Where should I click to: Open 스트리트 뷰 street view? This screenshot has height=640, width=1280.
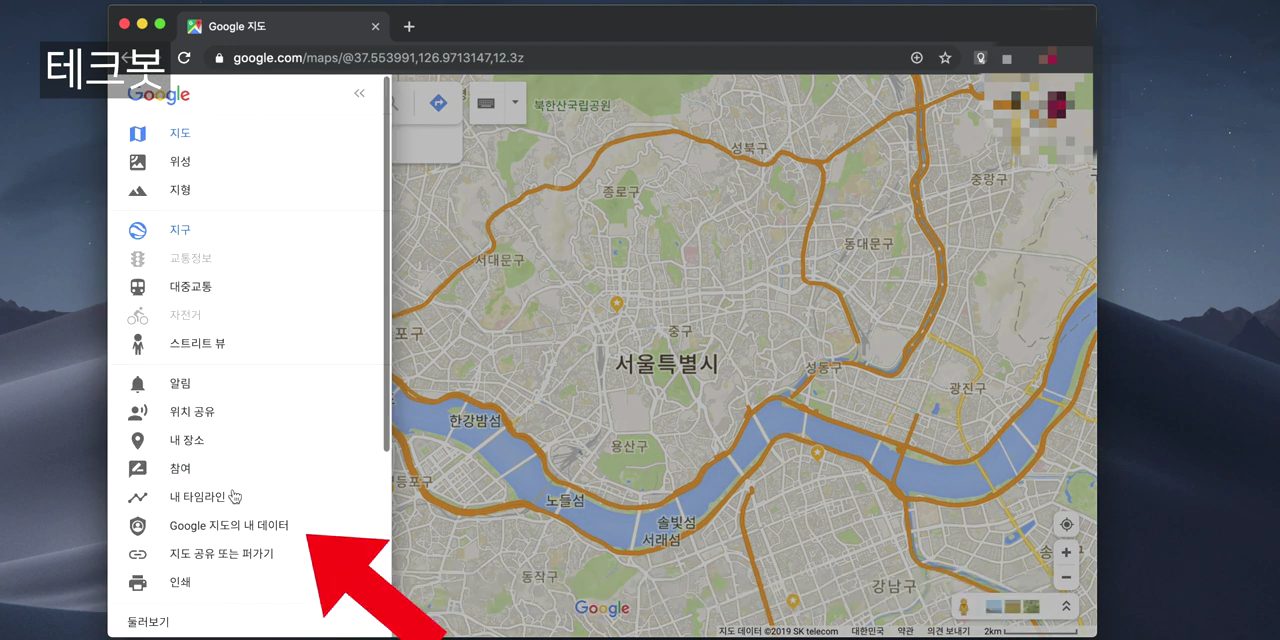pyautogui.click(x=197, y=344)
